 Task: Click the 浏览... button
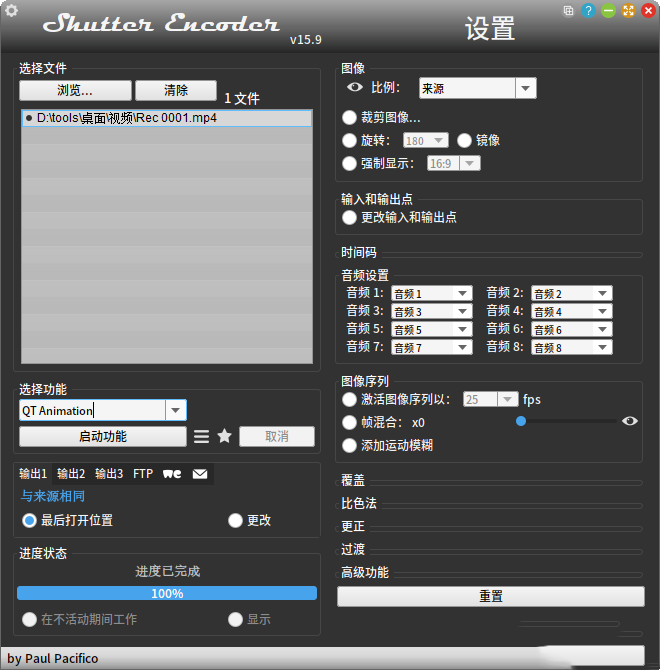click(x=75, y=90)
